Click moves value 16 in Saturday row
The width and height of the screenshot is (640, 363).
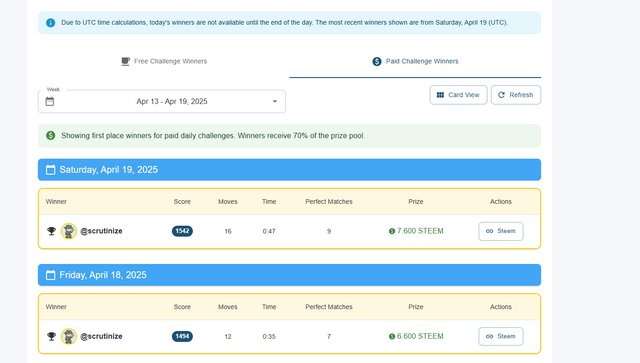click(228, 232)
